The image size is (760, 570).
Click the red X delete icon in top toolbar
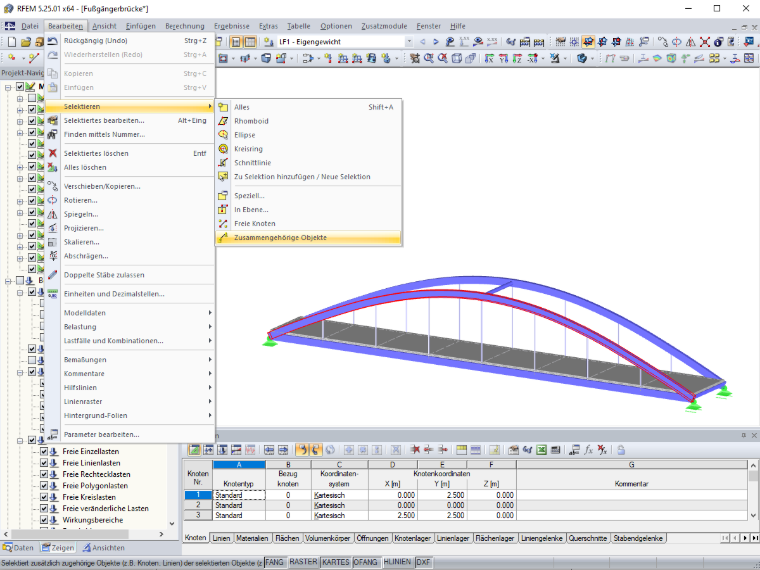705,42
